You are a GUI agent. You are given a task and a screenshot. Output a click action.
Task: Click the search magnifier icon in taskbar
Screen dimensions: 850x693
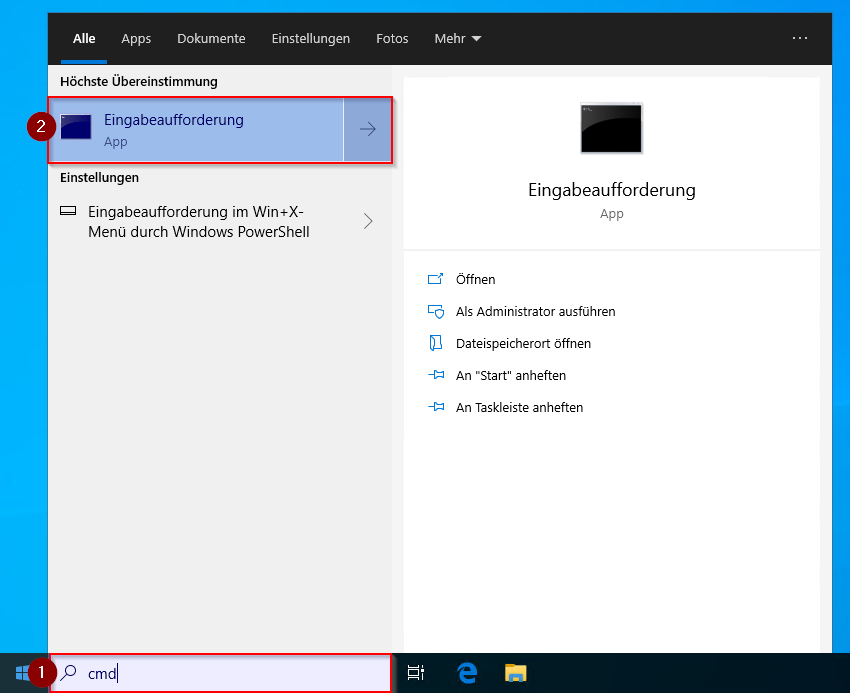[68, 673]
